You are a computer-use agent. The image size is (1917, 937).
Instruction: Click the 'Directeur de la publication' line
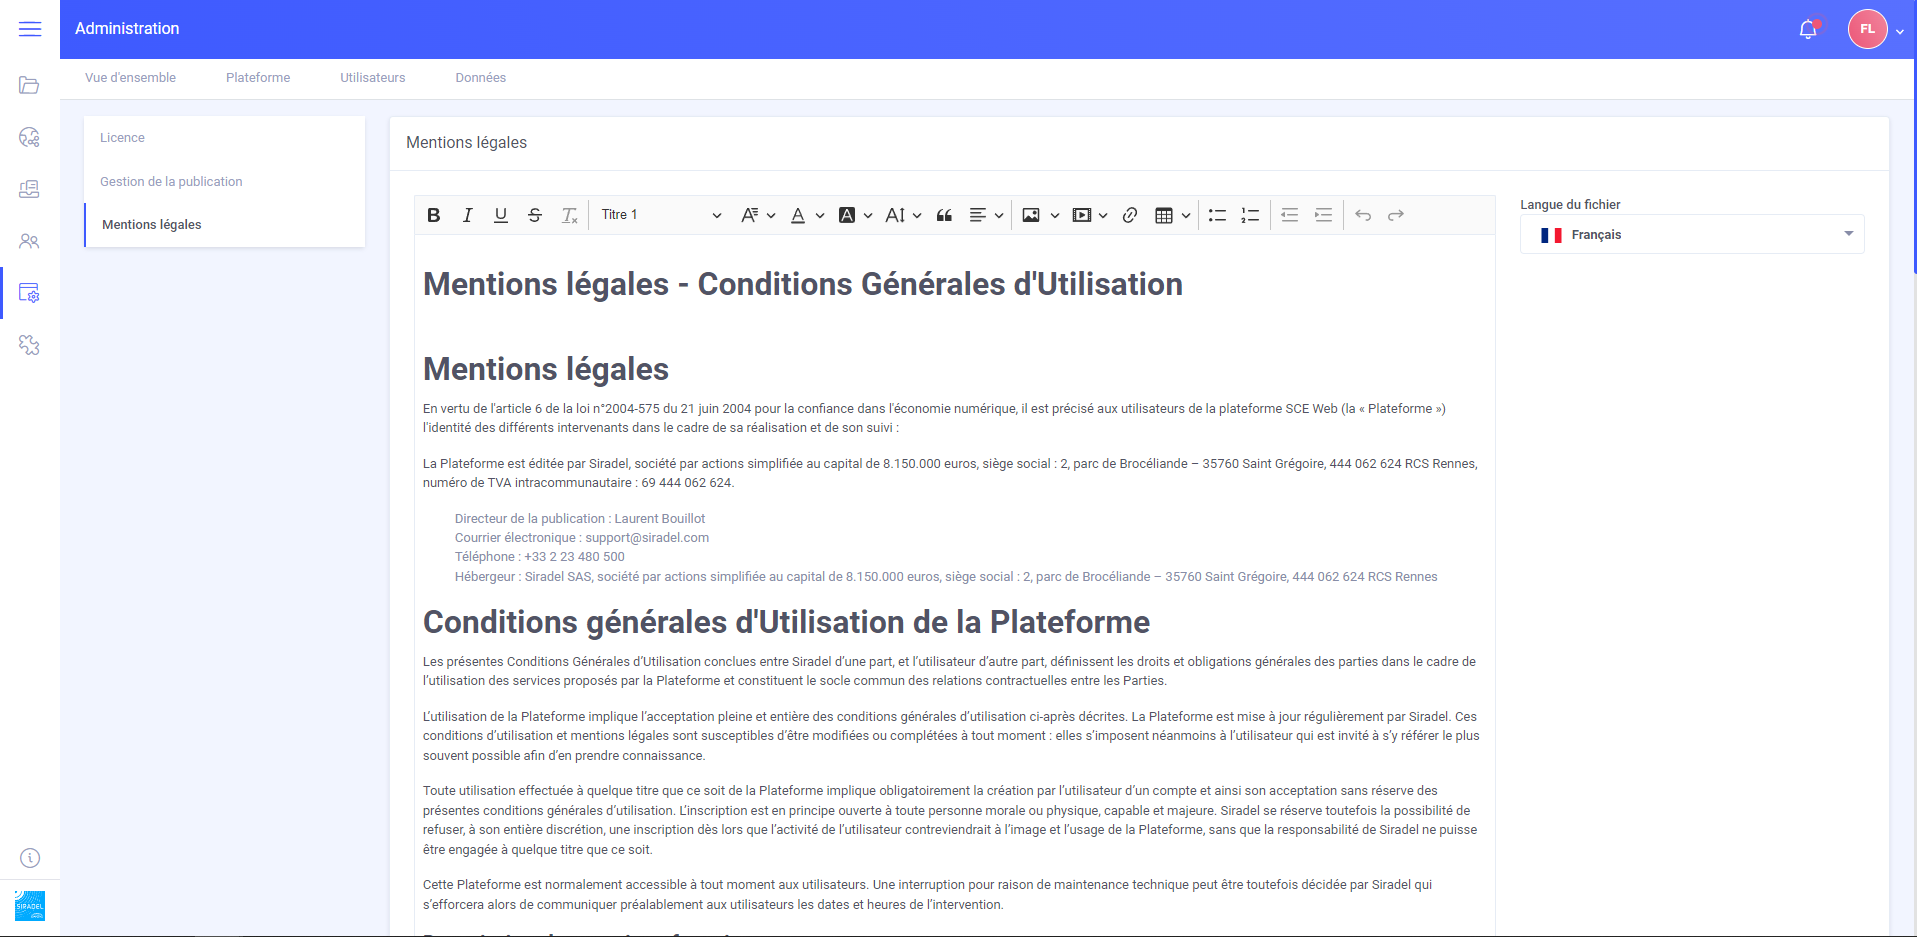point(580,519)
